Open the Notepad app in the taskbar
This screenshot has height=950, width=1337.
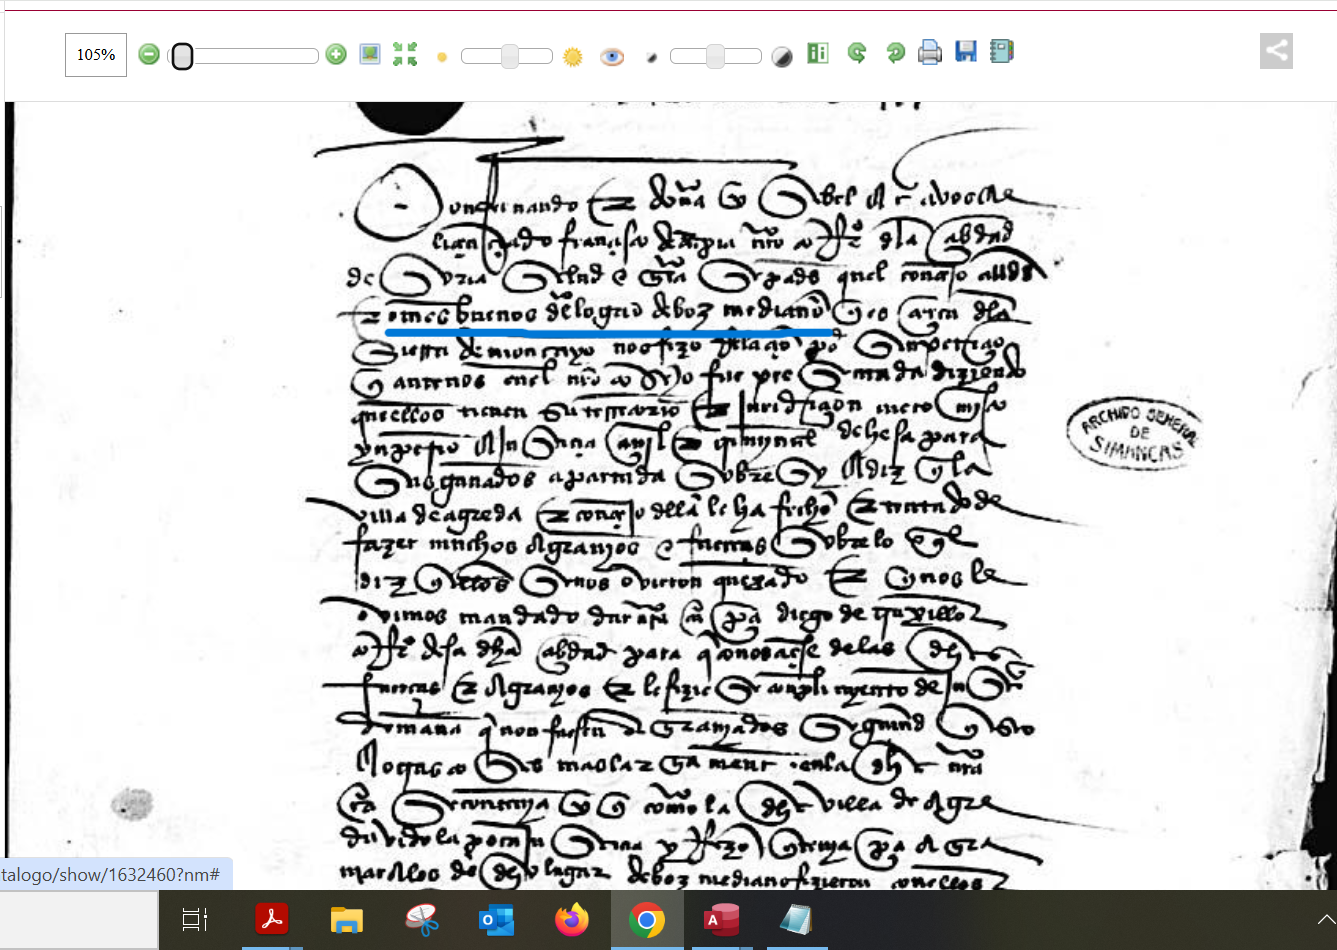797,920
